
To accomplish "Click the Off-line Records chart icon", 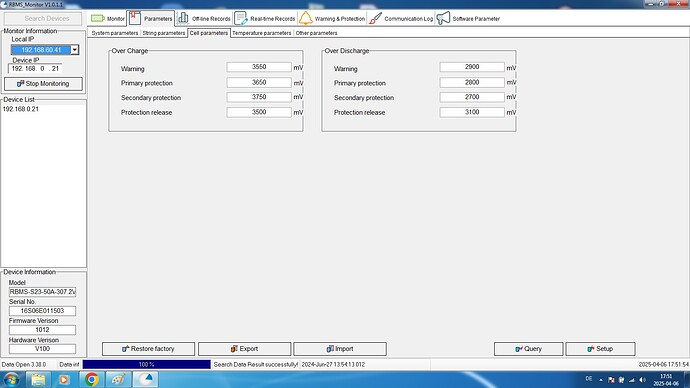I will pos(183,18).
